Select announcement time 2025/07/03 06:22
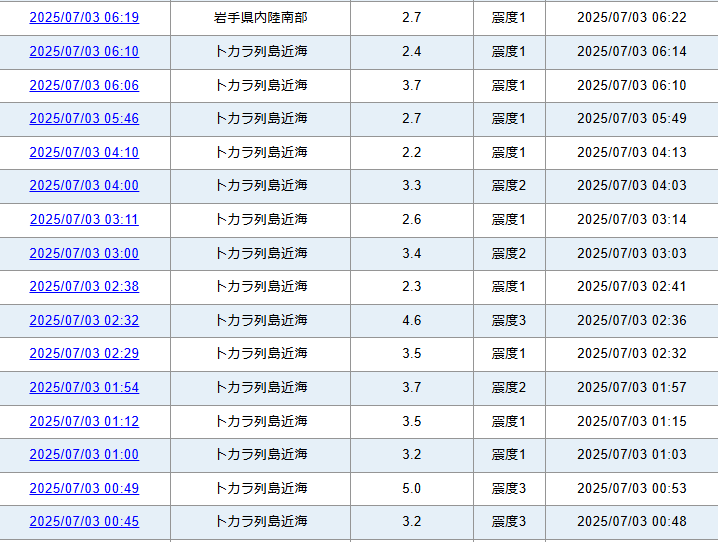This screenshot has height=542, width=718. (632, 17)
